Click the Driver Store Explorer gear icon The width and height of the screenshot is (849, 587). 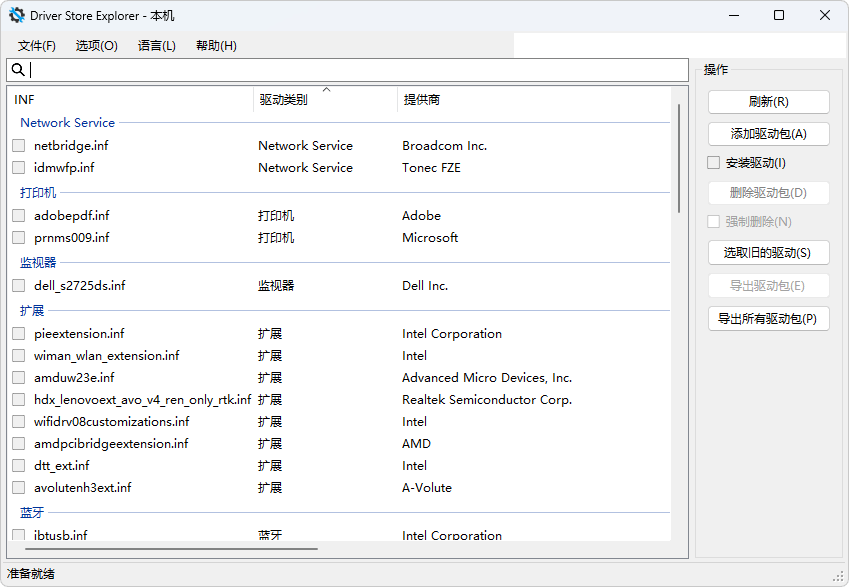tap(17, 15)
